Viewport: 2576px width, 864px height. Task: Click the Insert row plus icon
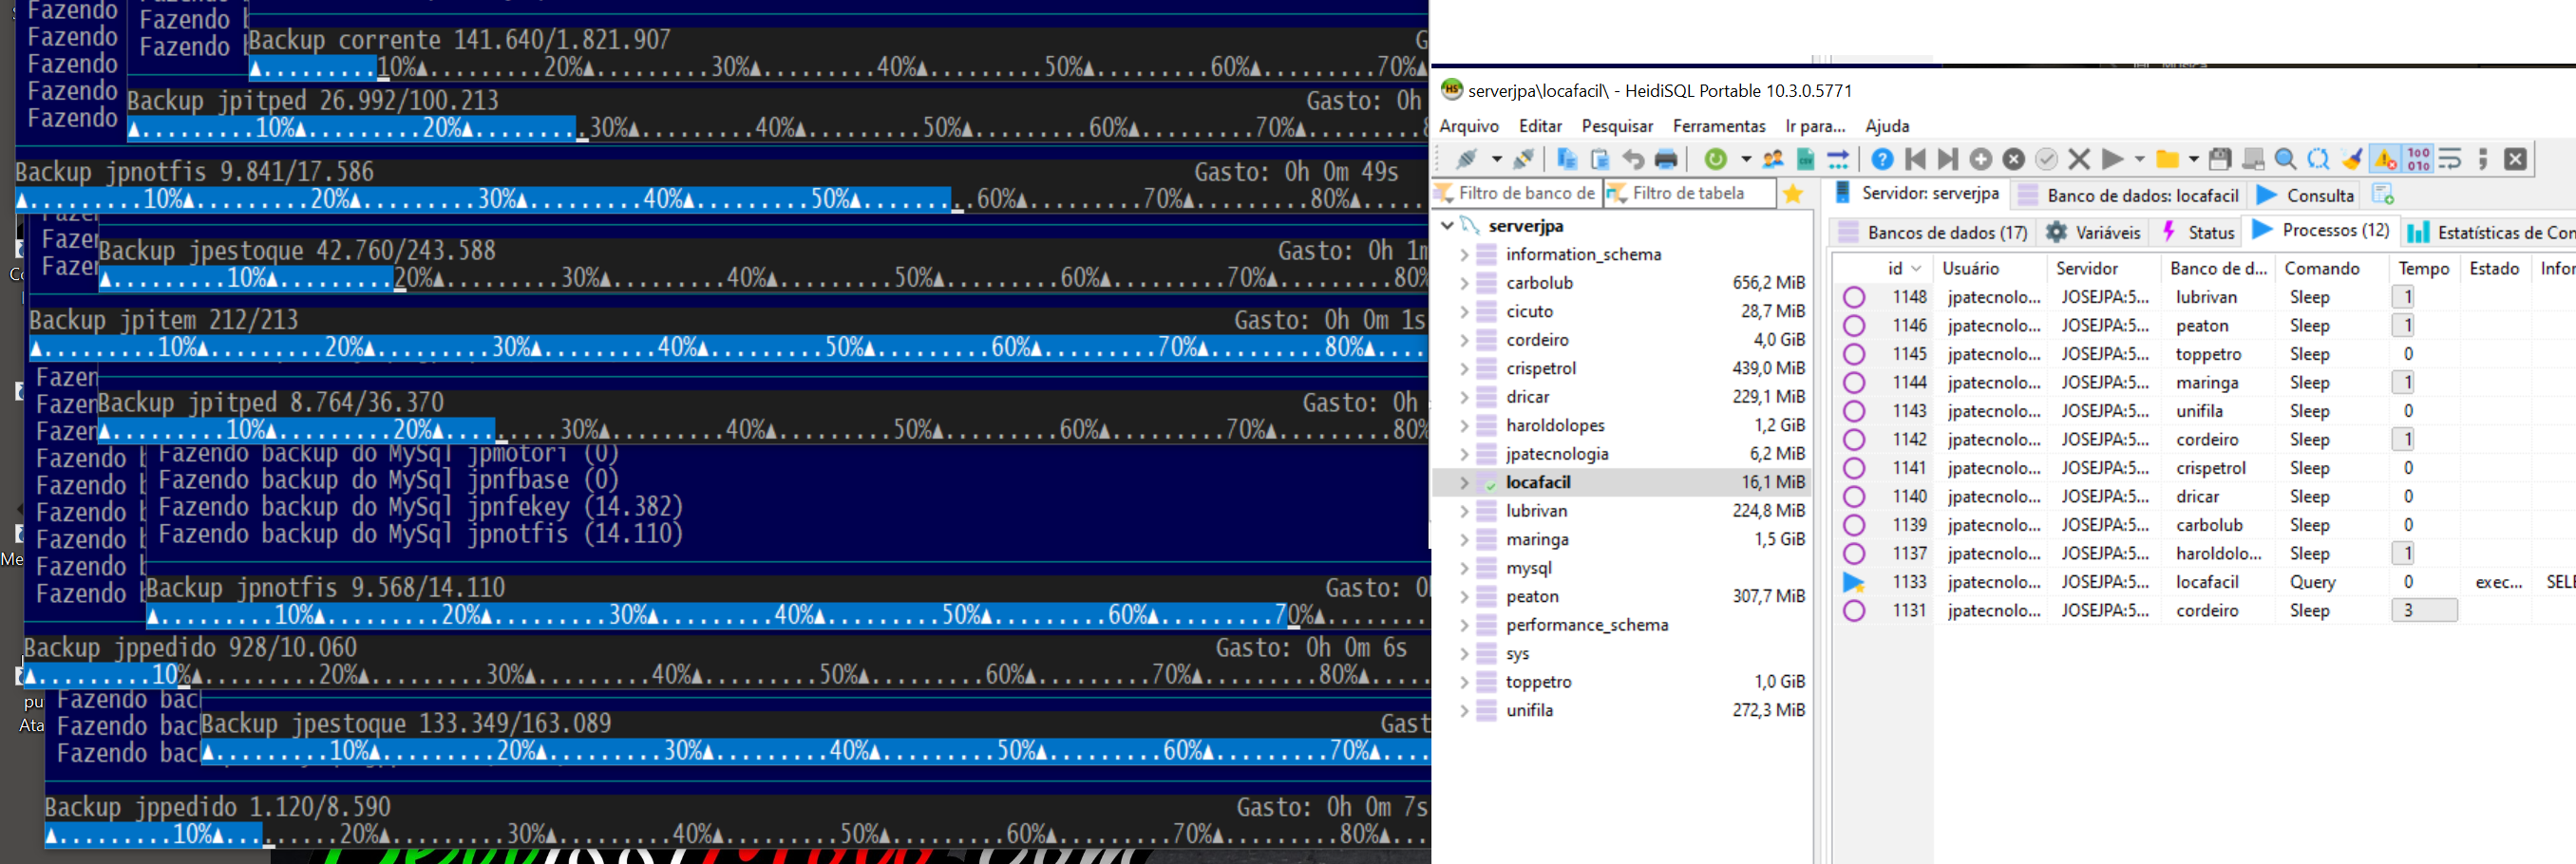point(1981,159)
